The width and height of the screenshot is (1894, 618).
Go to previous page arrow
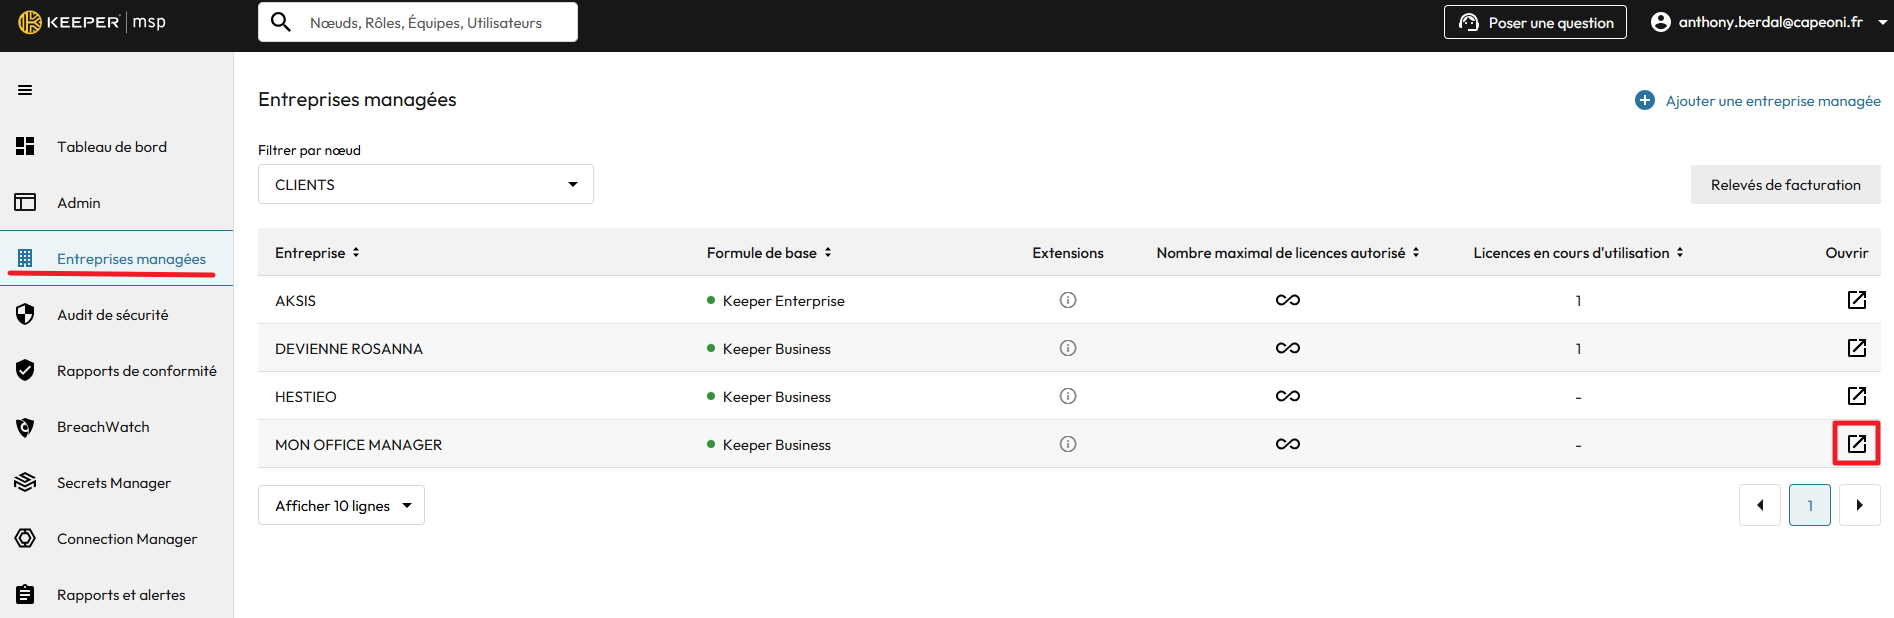tap(1760, 505)
